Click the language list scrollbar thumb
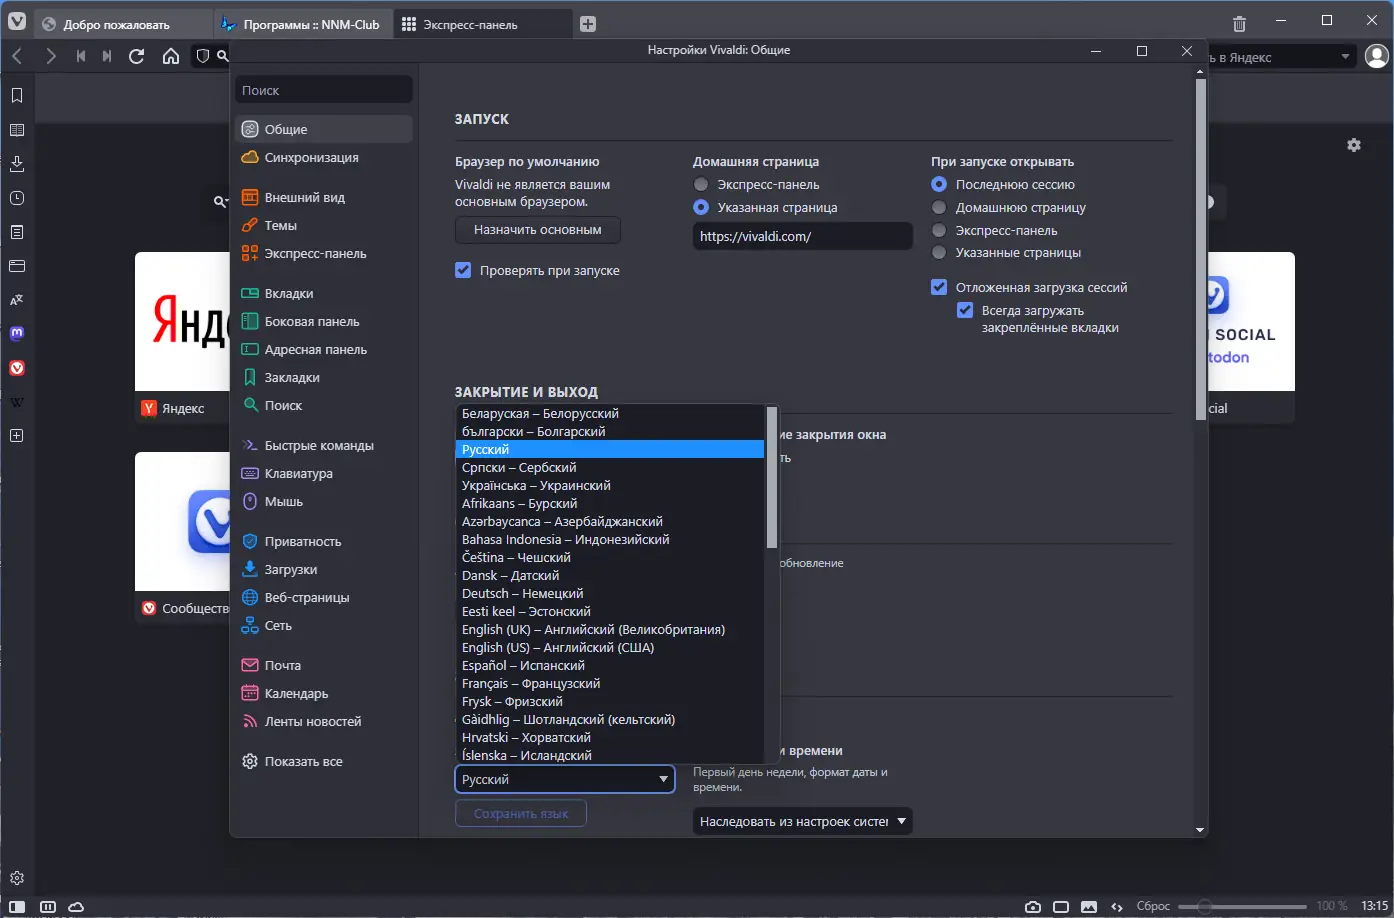The height and width of the screenshot is (918, 1394). 771,477
